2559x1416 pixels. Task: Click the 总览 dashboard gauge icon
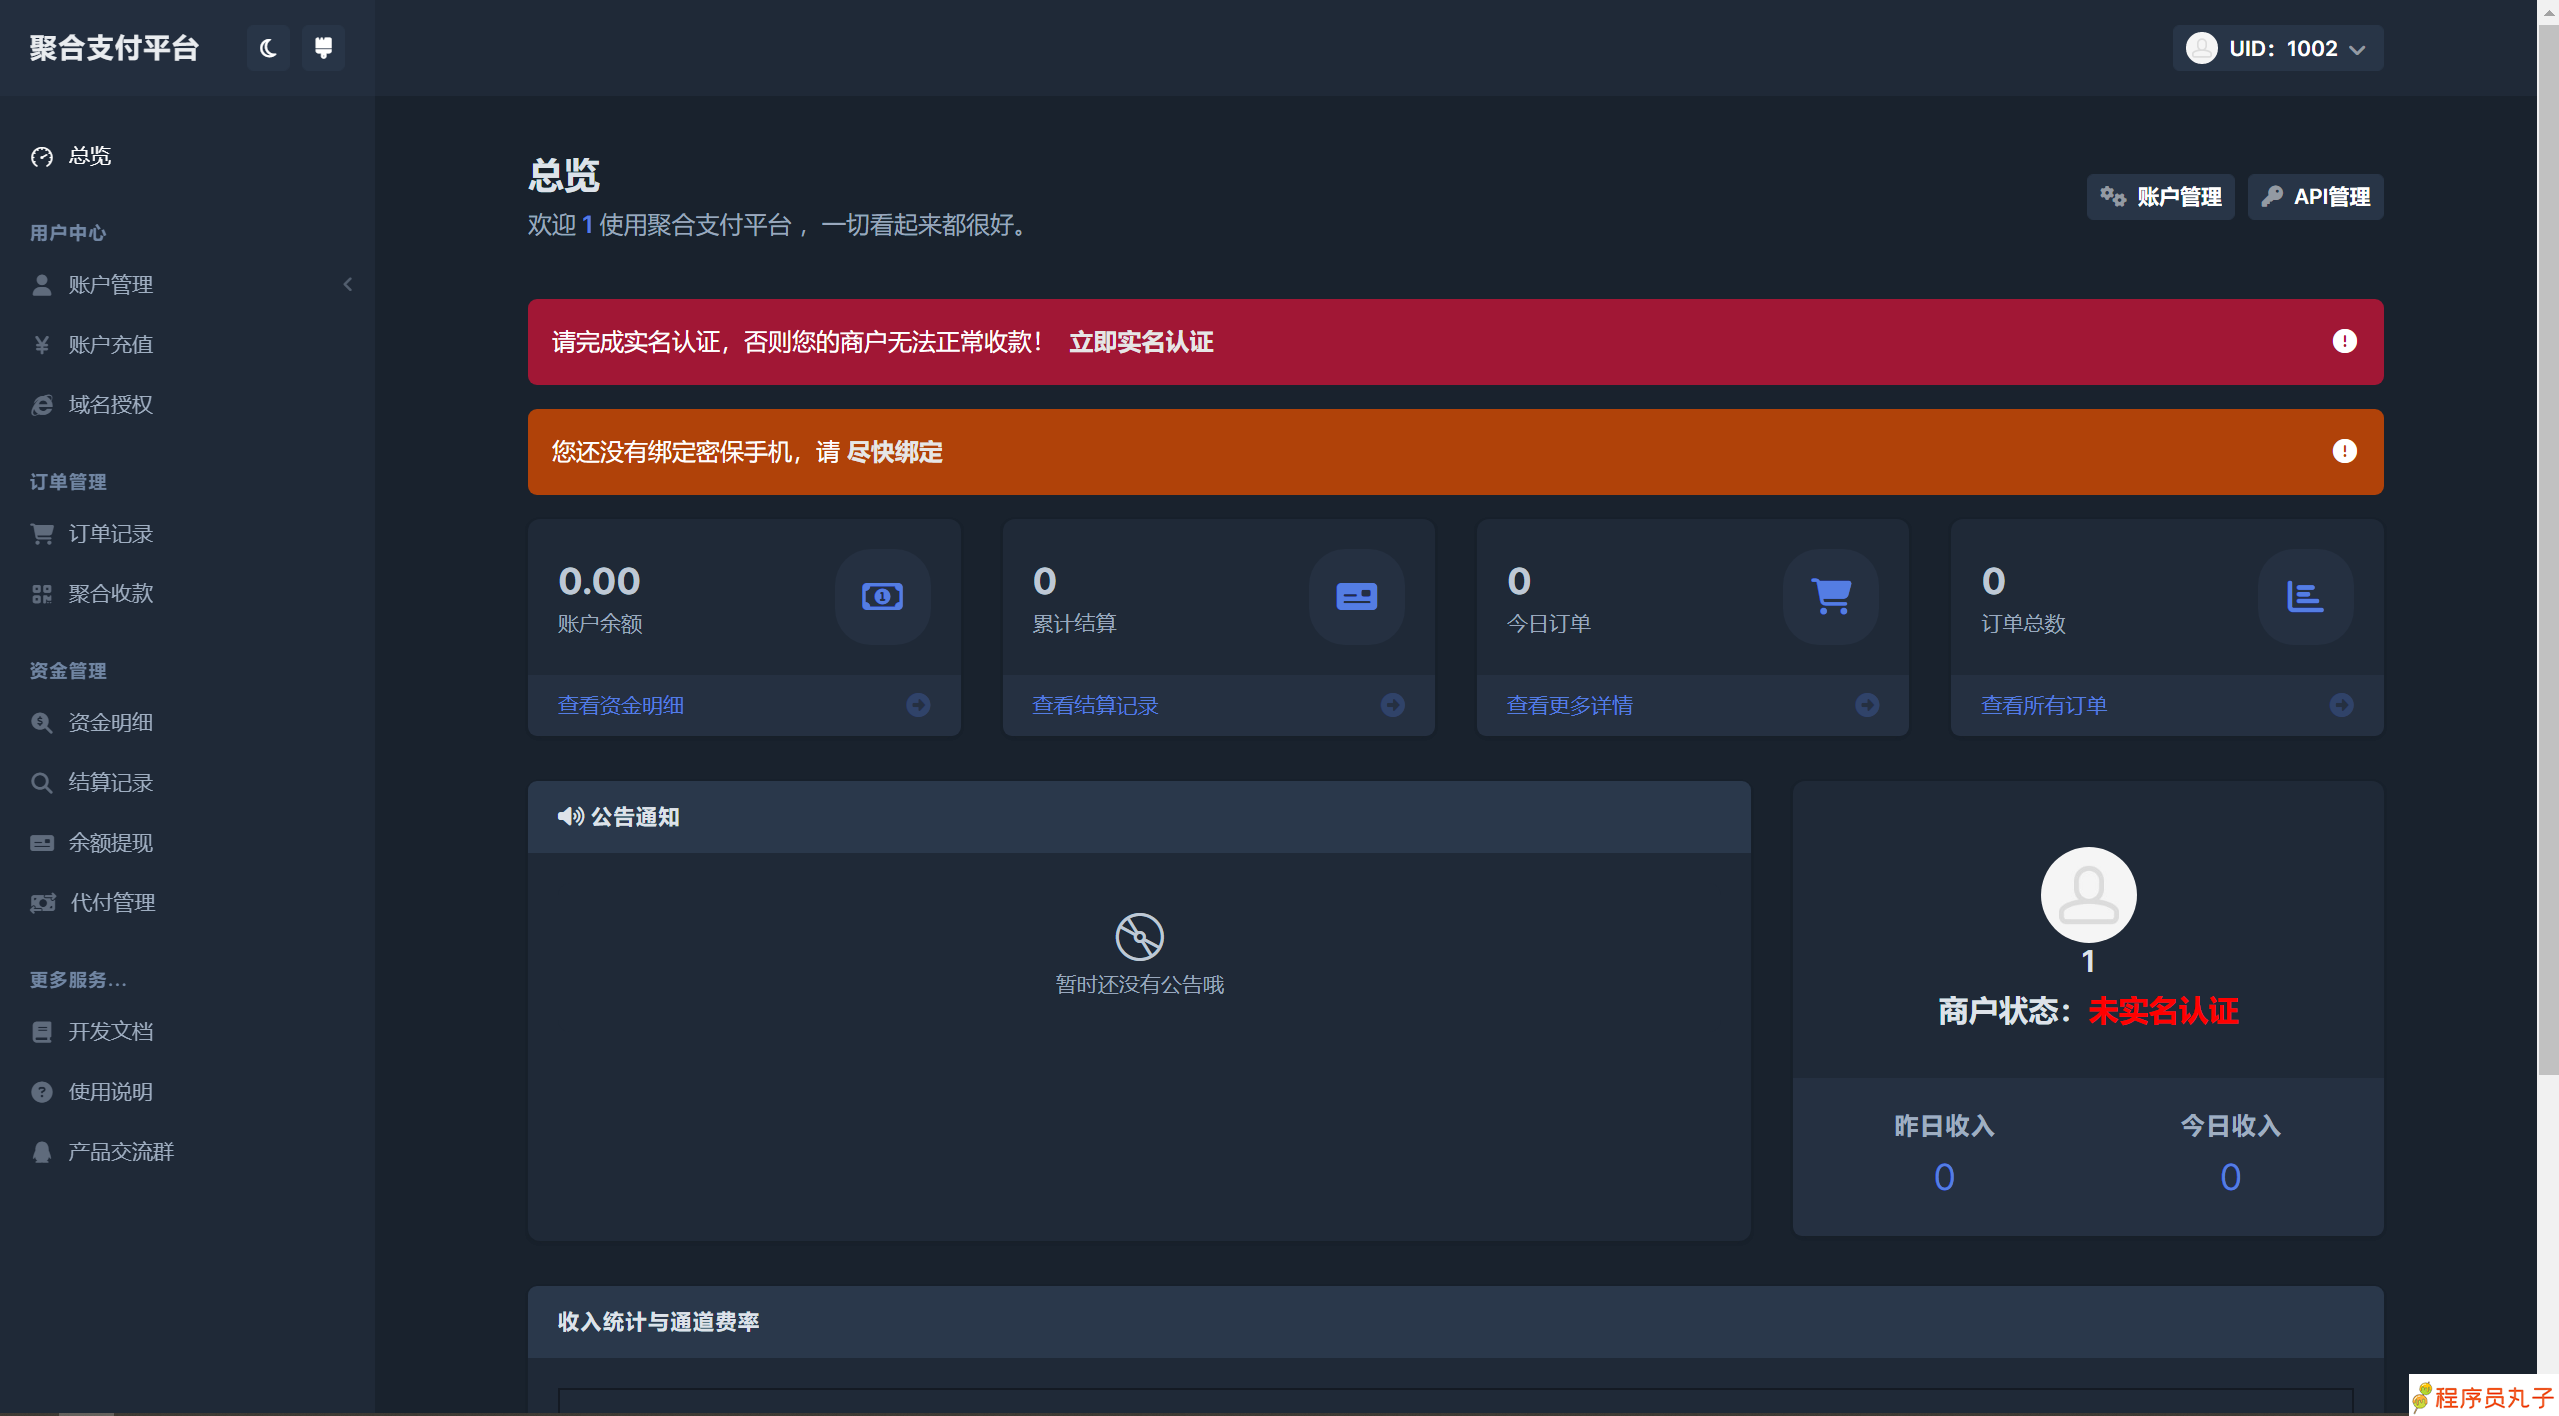(42, 157)
